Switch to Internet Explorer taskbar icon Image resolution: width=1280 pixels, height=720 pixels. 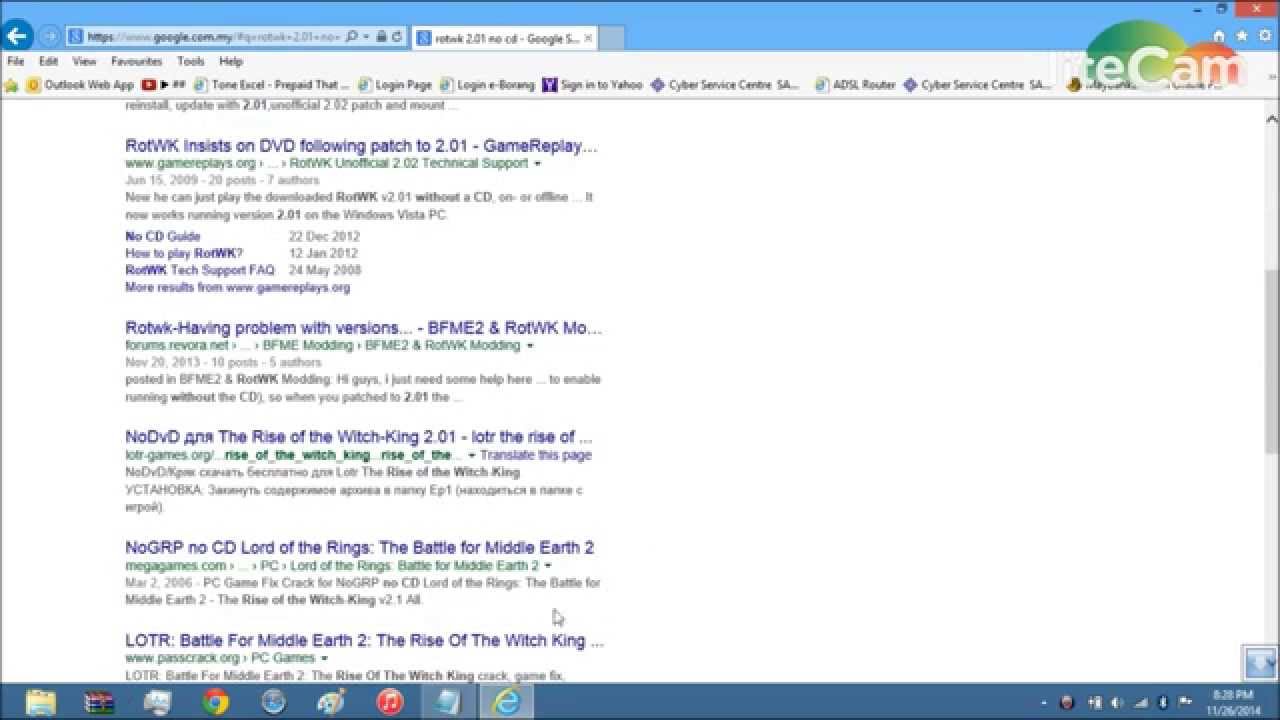(507, 702)
